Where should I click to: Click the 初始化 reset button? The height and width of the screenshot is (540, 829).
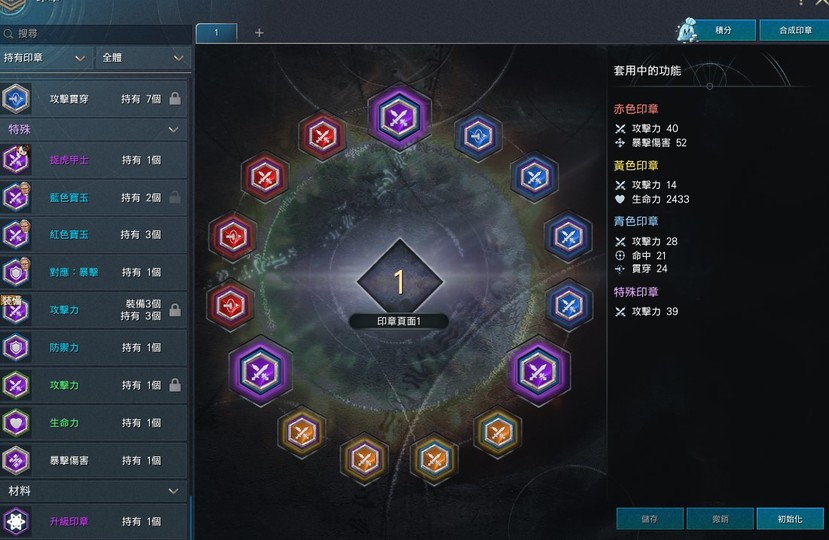pyautogui.click(x=790, y=519)
